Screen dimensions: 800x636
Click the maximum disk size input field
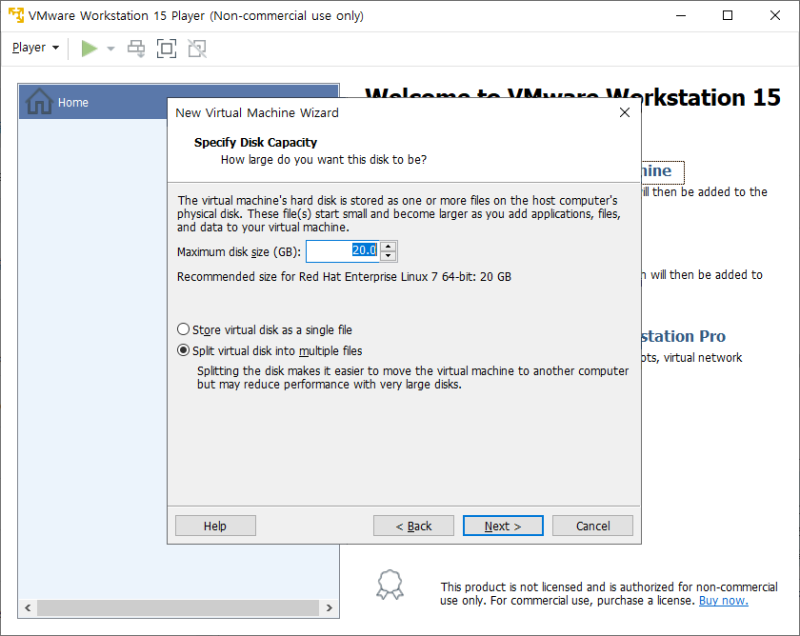pos(340,251)
